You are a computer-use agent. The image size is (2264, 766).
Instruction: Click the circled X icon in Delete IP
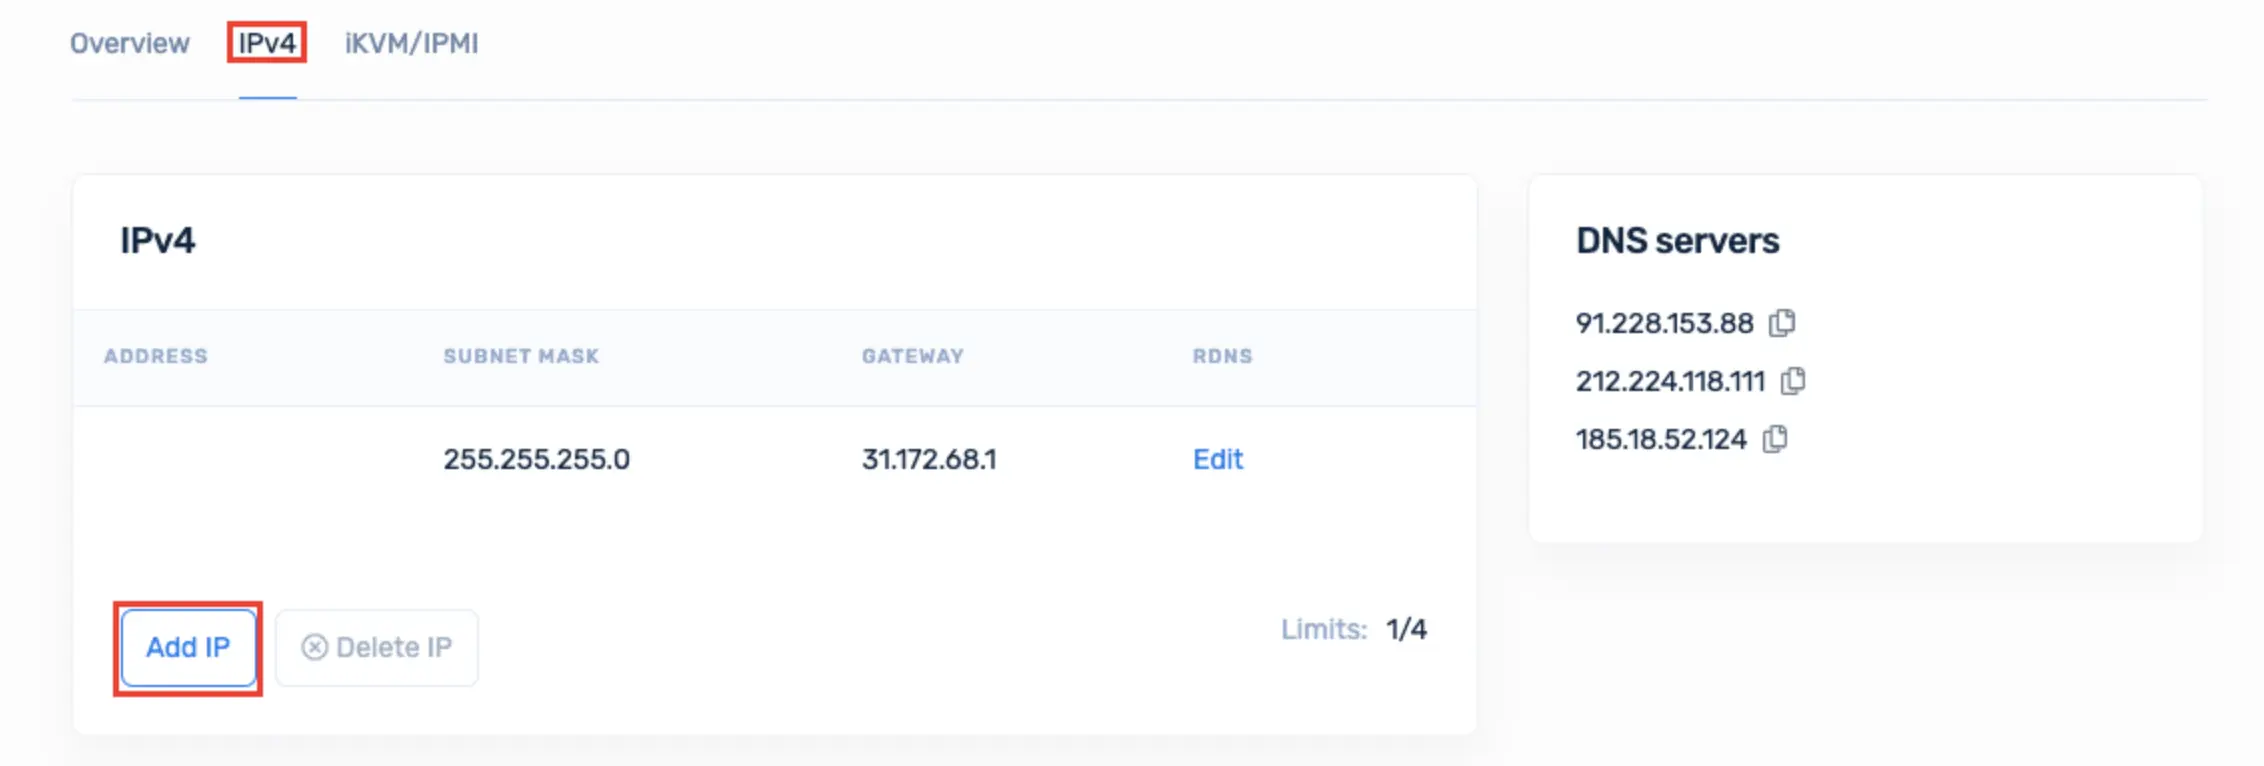(315, 648)
